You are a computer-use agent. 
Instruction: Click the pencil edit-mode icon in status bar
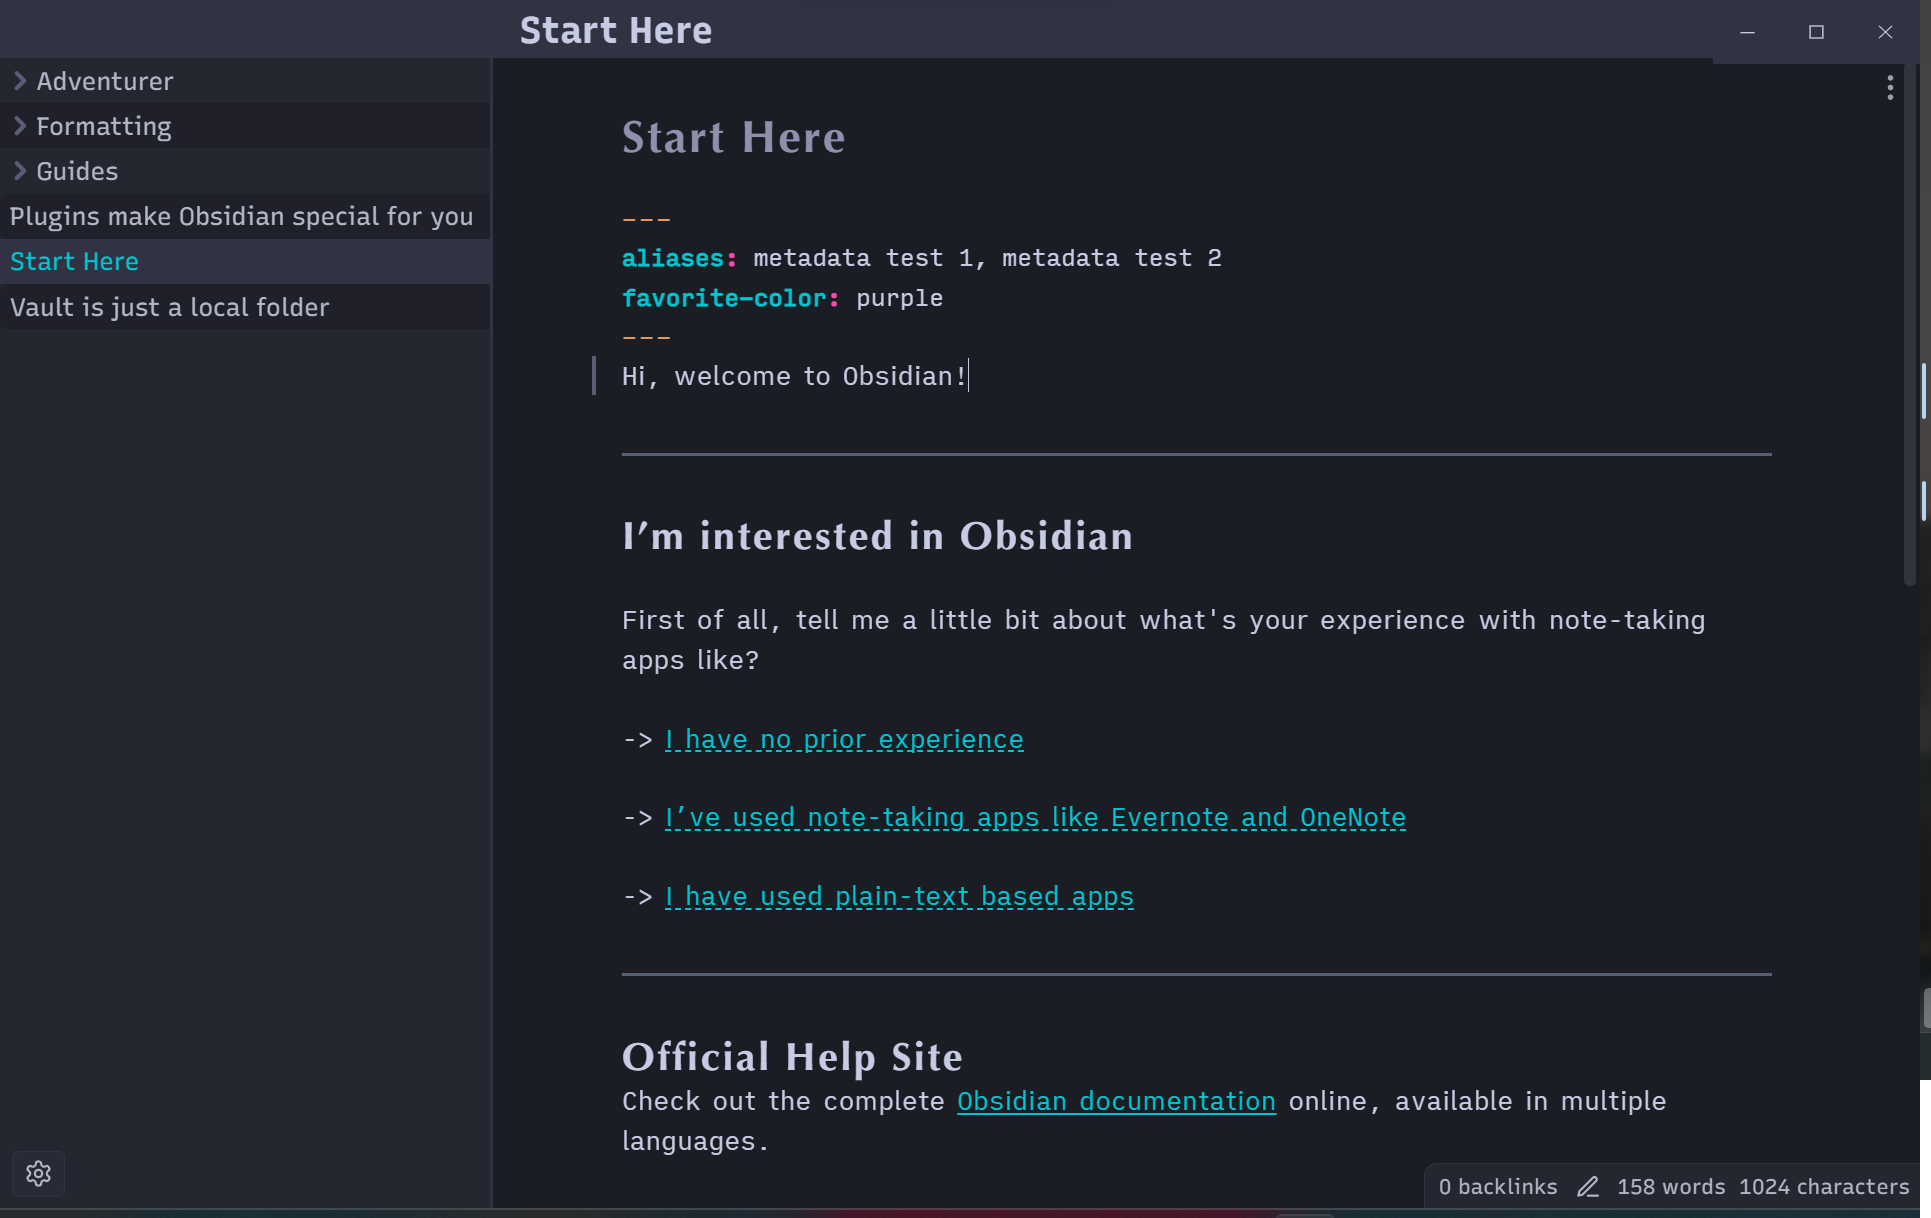(x=1588, y=1187)
